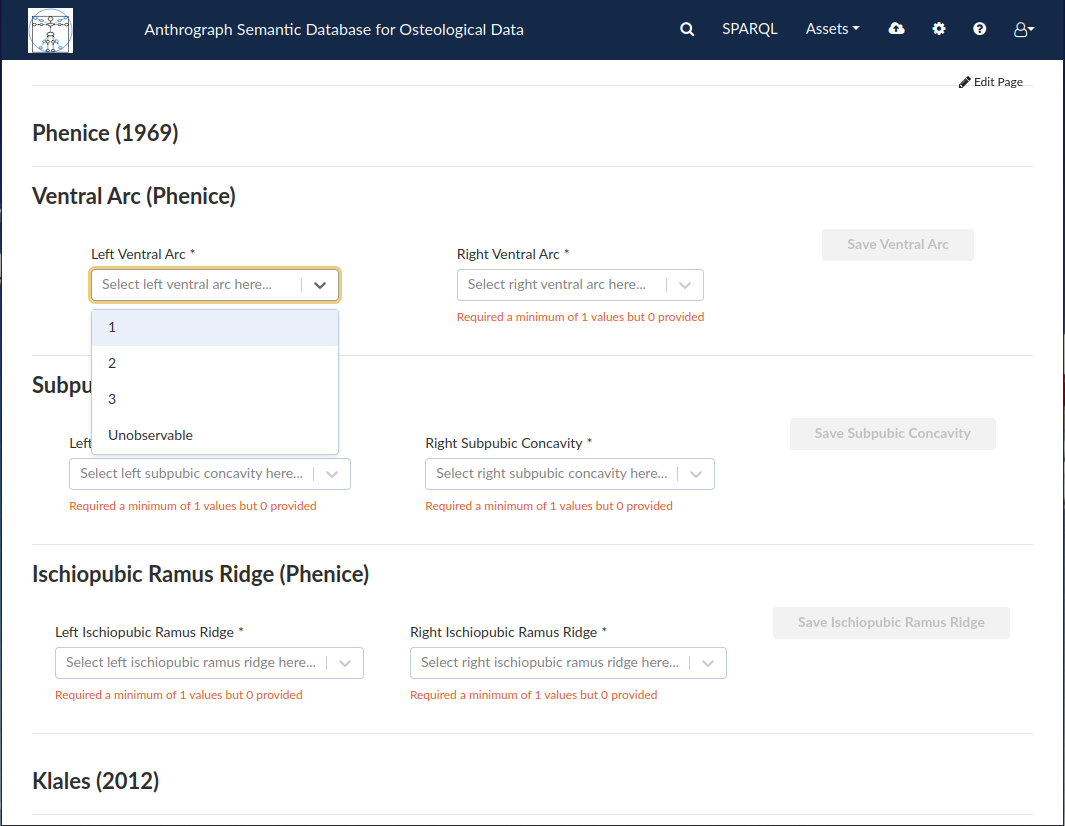Click the Edit Page pencil icon

pyautogui.click(x=964, y=82)
